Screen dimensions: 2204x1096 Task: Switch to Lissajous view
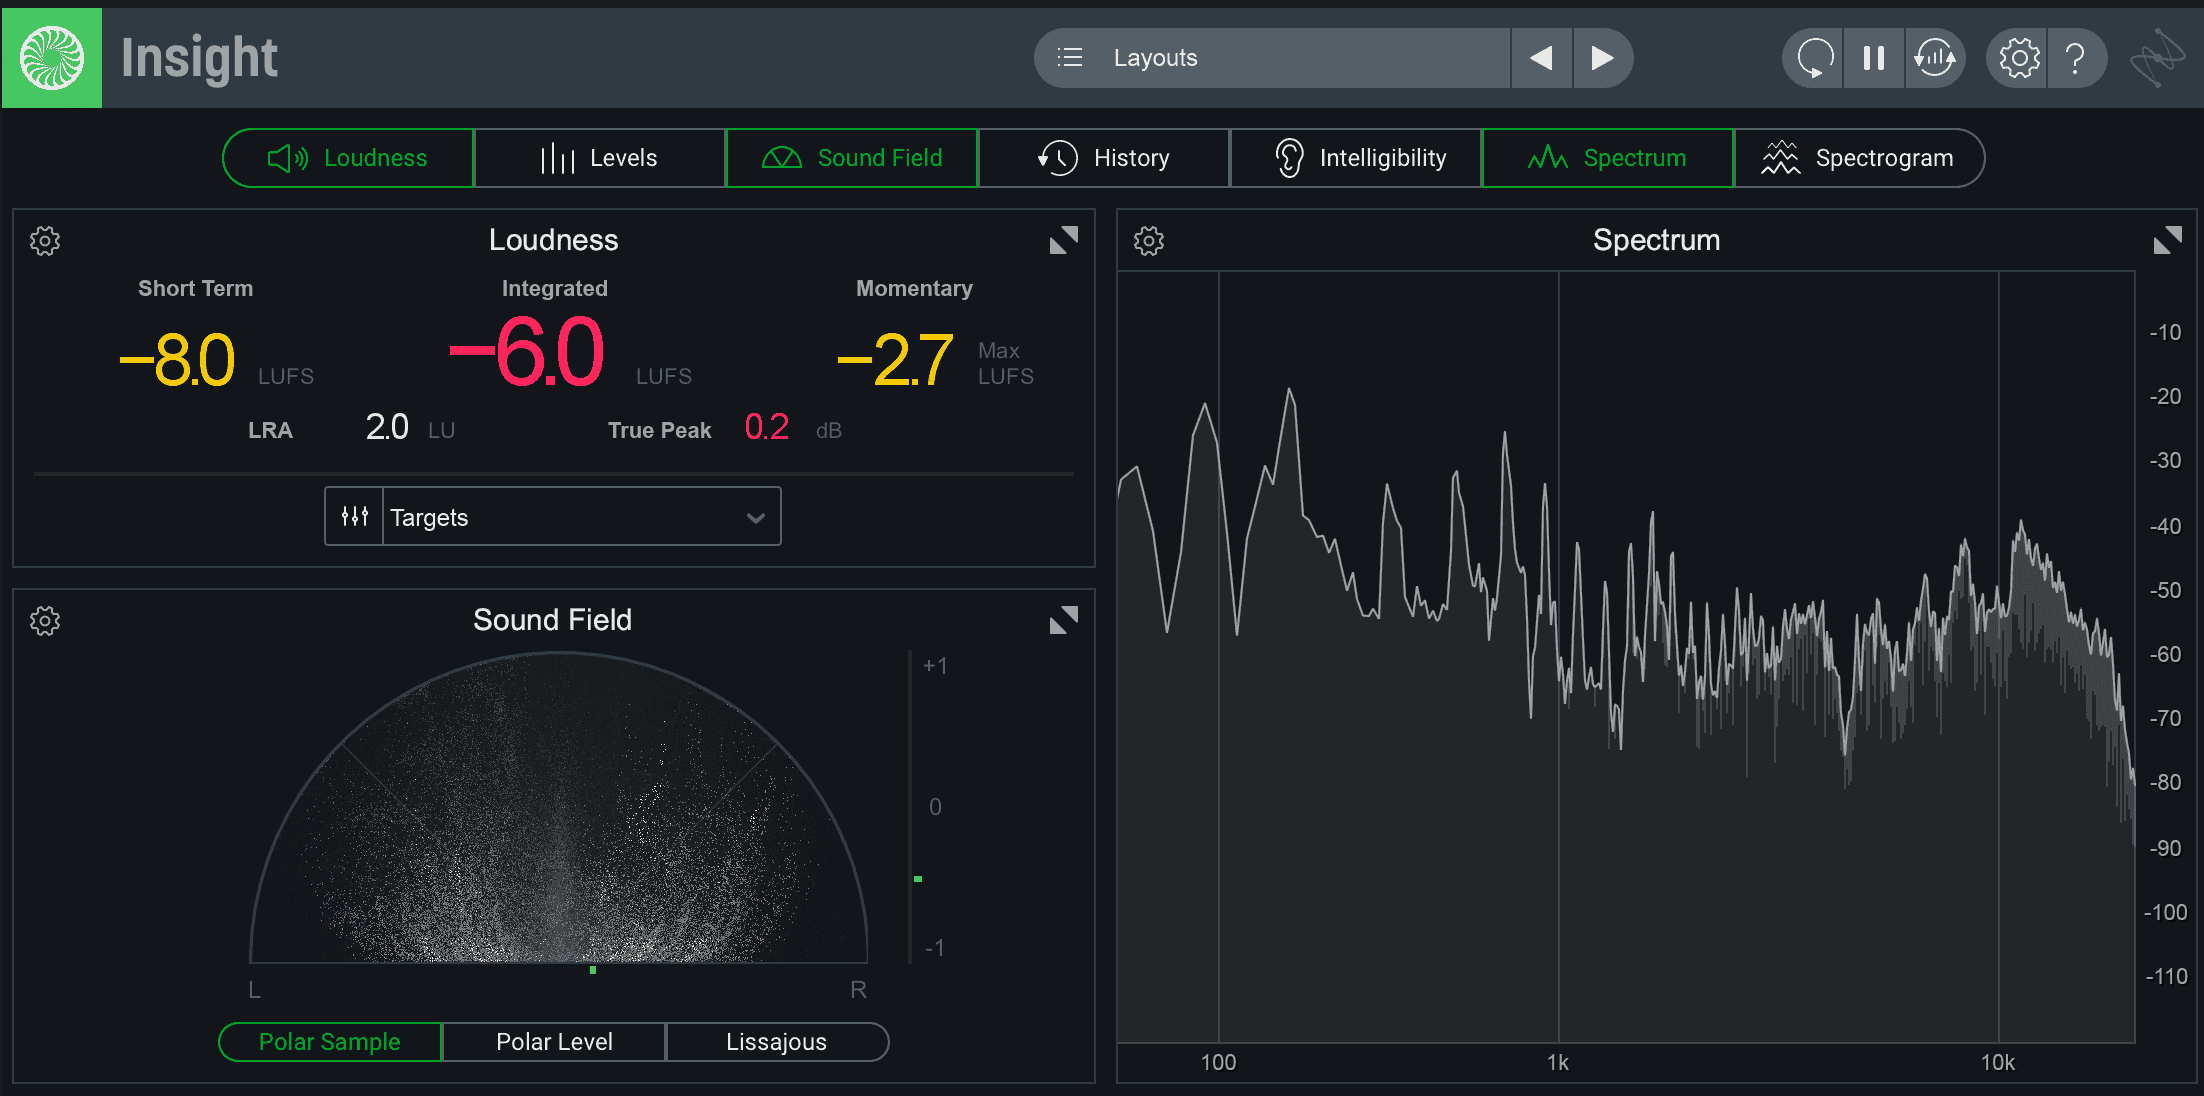(x=777, y=1042)
